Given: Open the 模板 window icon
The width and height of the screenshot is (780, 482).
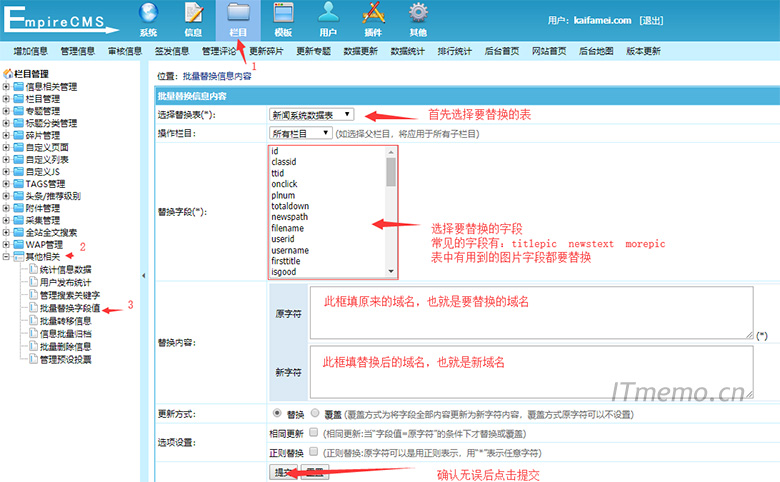Looking at the screenshot, I should [x=283, y=13].
